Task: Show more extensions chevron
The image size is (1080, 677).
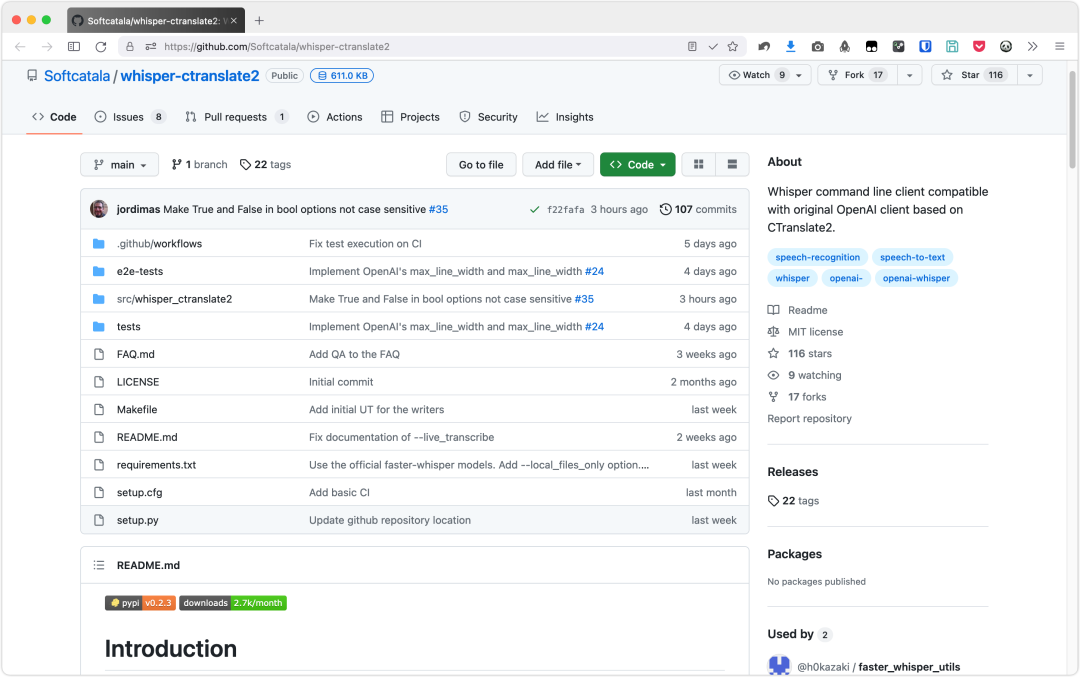Action: [1032, 47]
